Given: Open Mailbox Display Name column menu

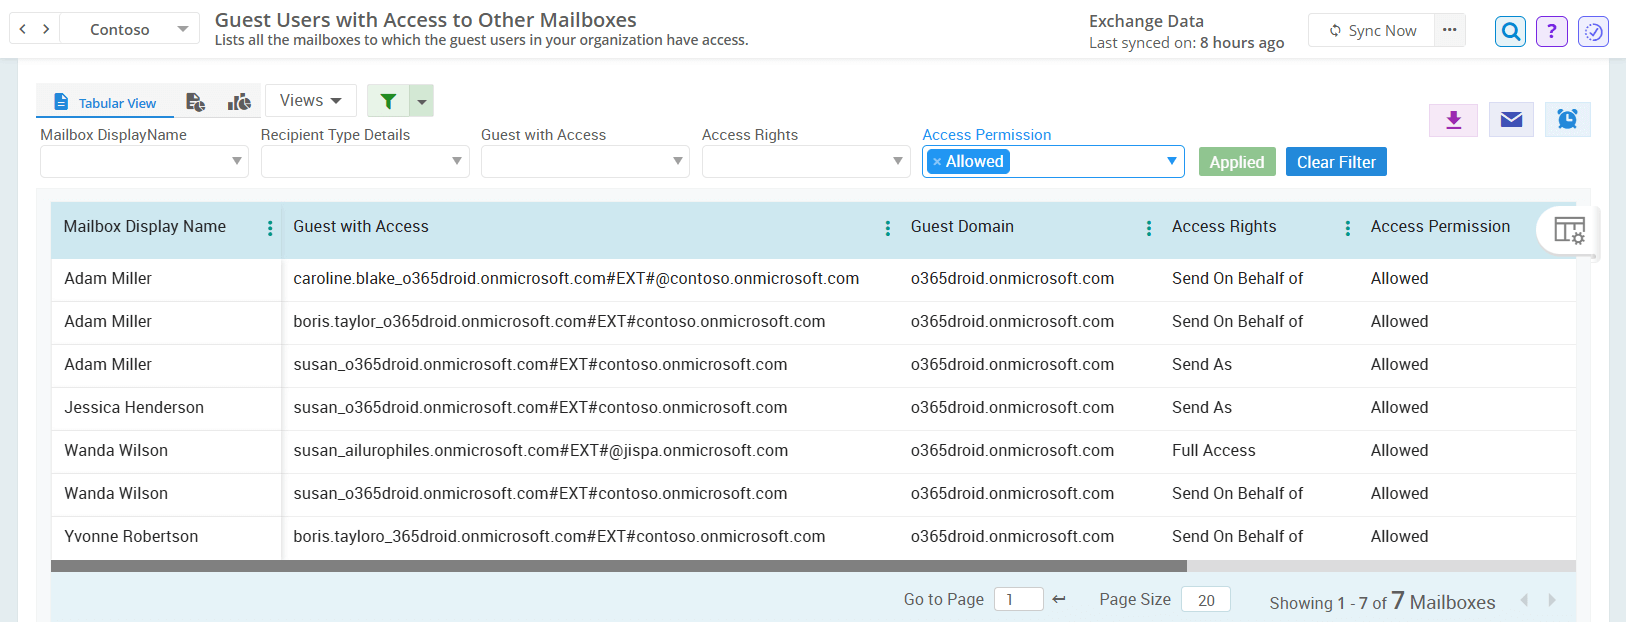Looking at the screenshot, I should [x=270, y=228].
